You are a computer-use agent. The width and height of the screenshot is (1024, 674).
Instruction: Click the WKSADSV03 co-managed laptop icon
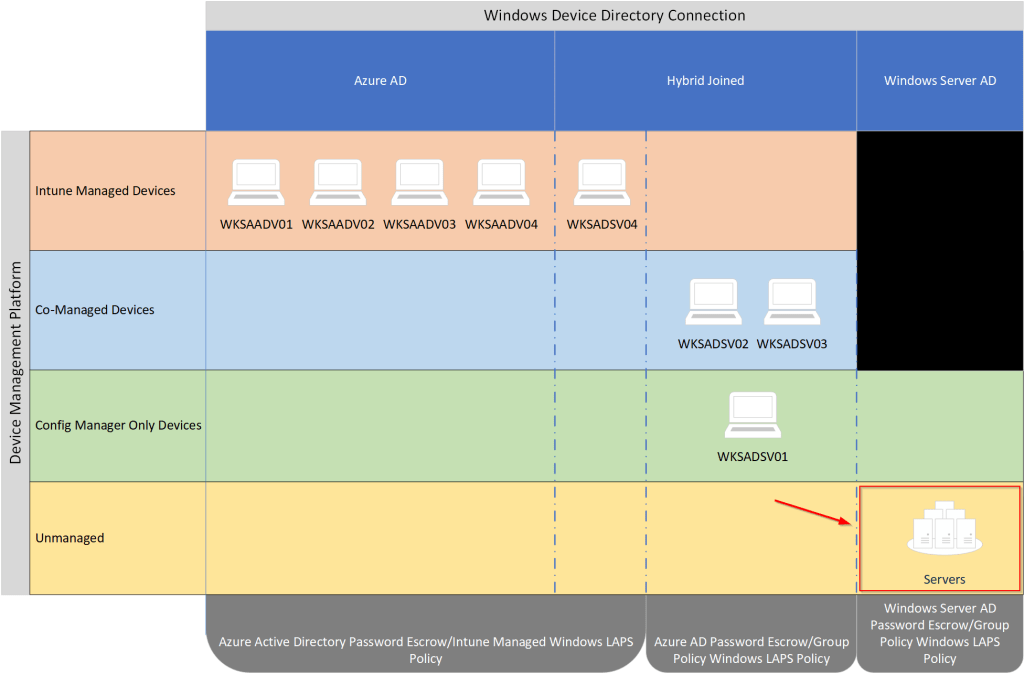(x=792, y=302)
